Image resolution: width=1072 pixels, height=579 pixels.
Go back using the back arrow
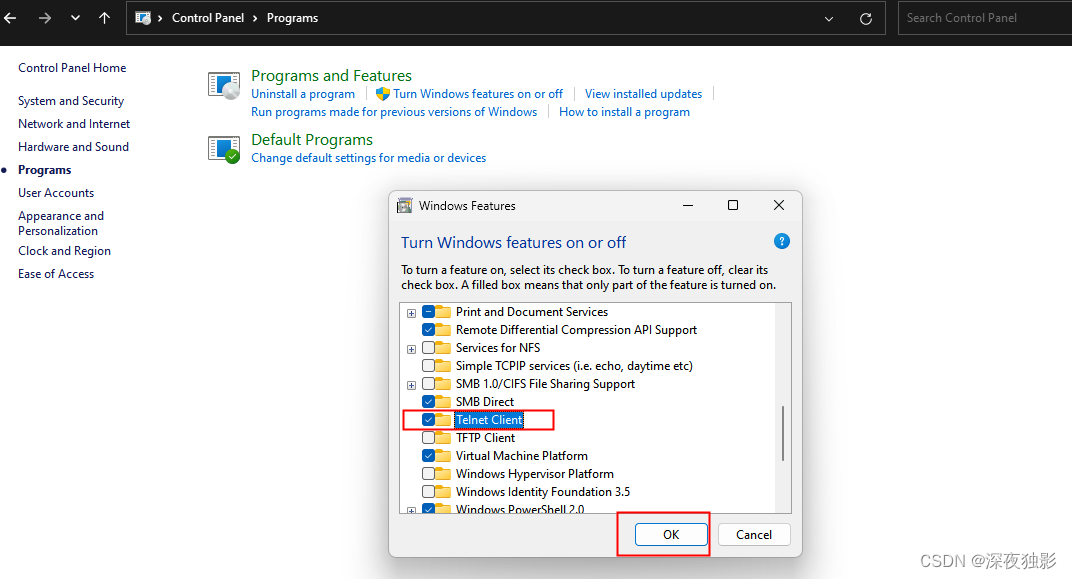tap(10, 18)
